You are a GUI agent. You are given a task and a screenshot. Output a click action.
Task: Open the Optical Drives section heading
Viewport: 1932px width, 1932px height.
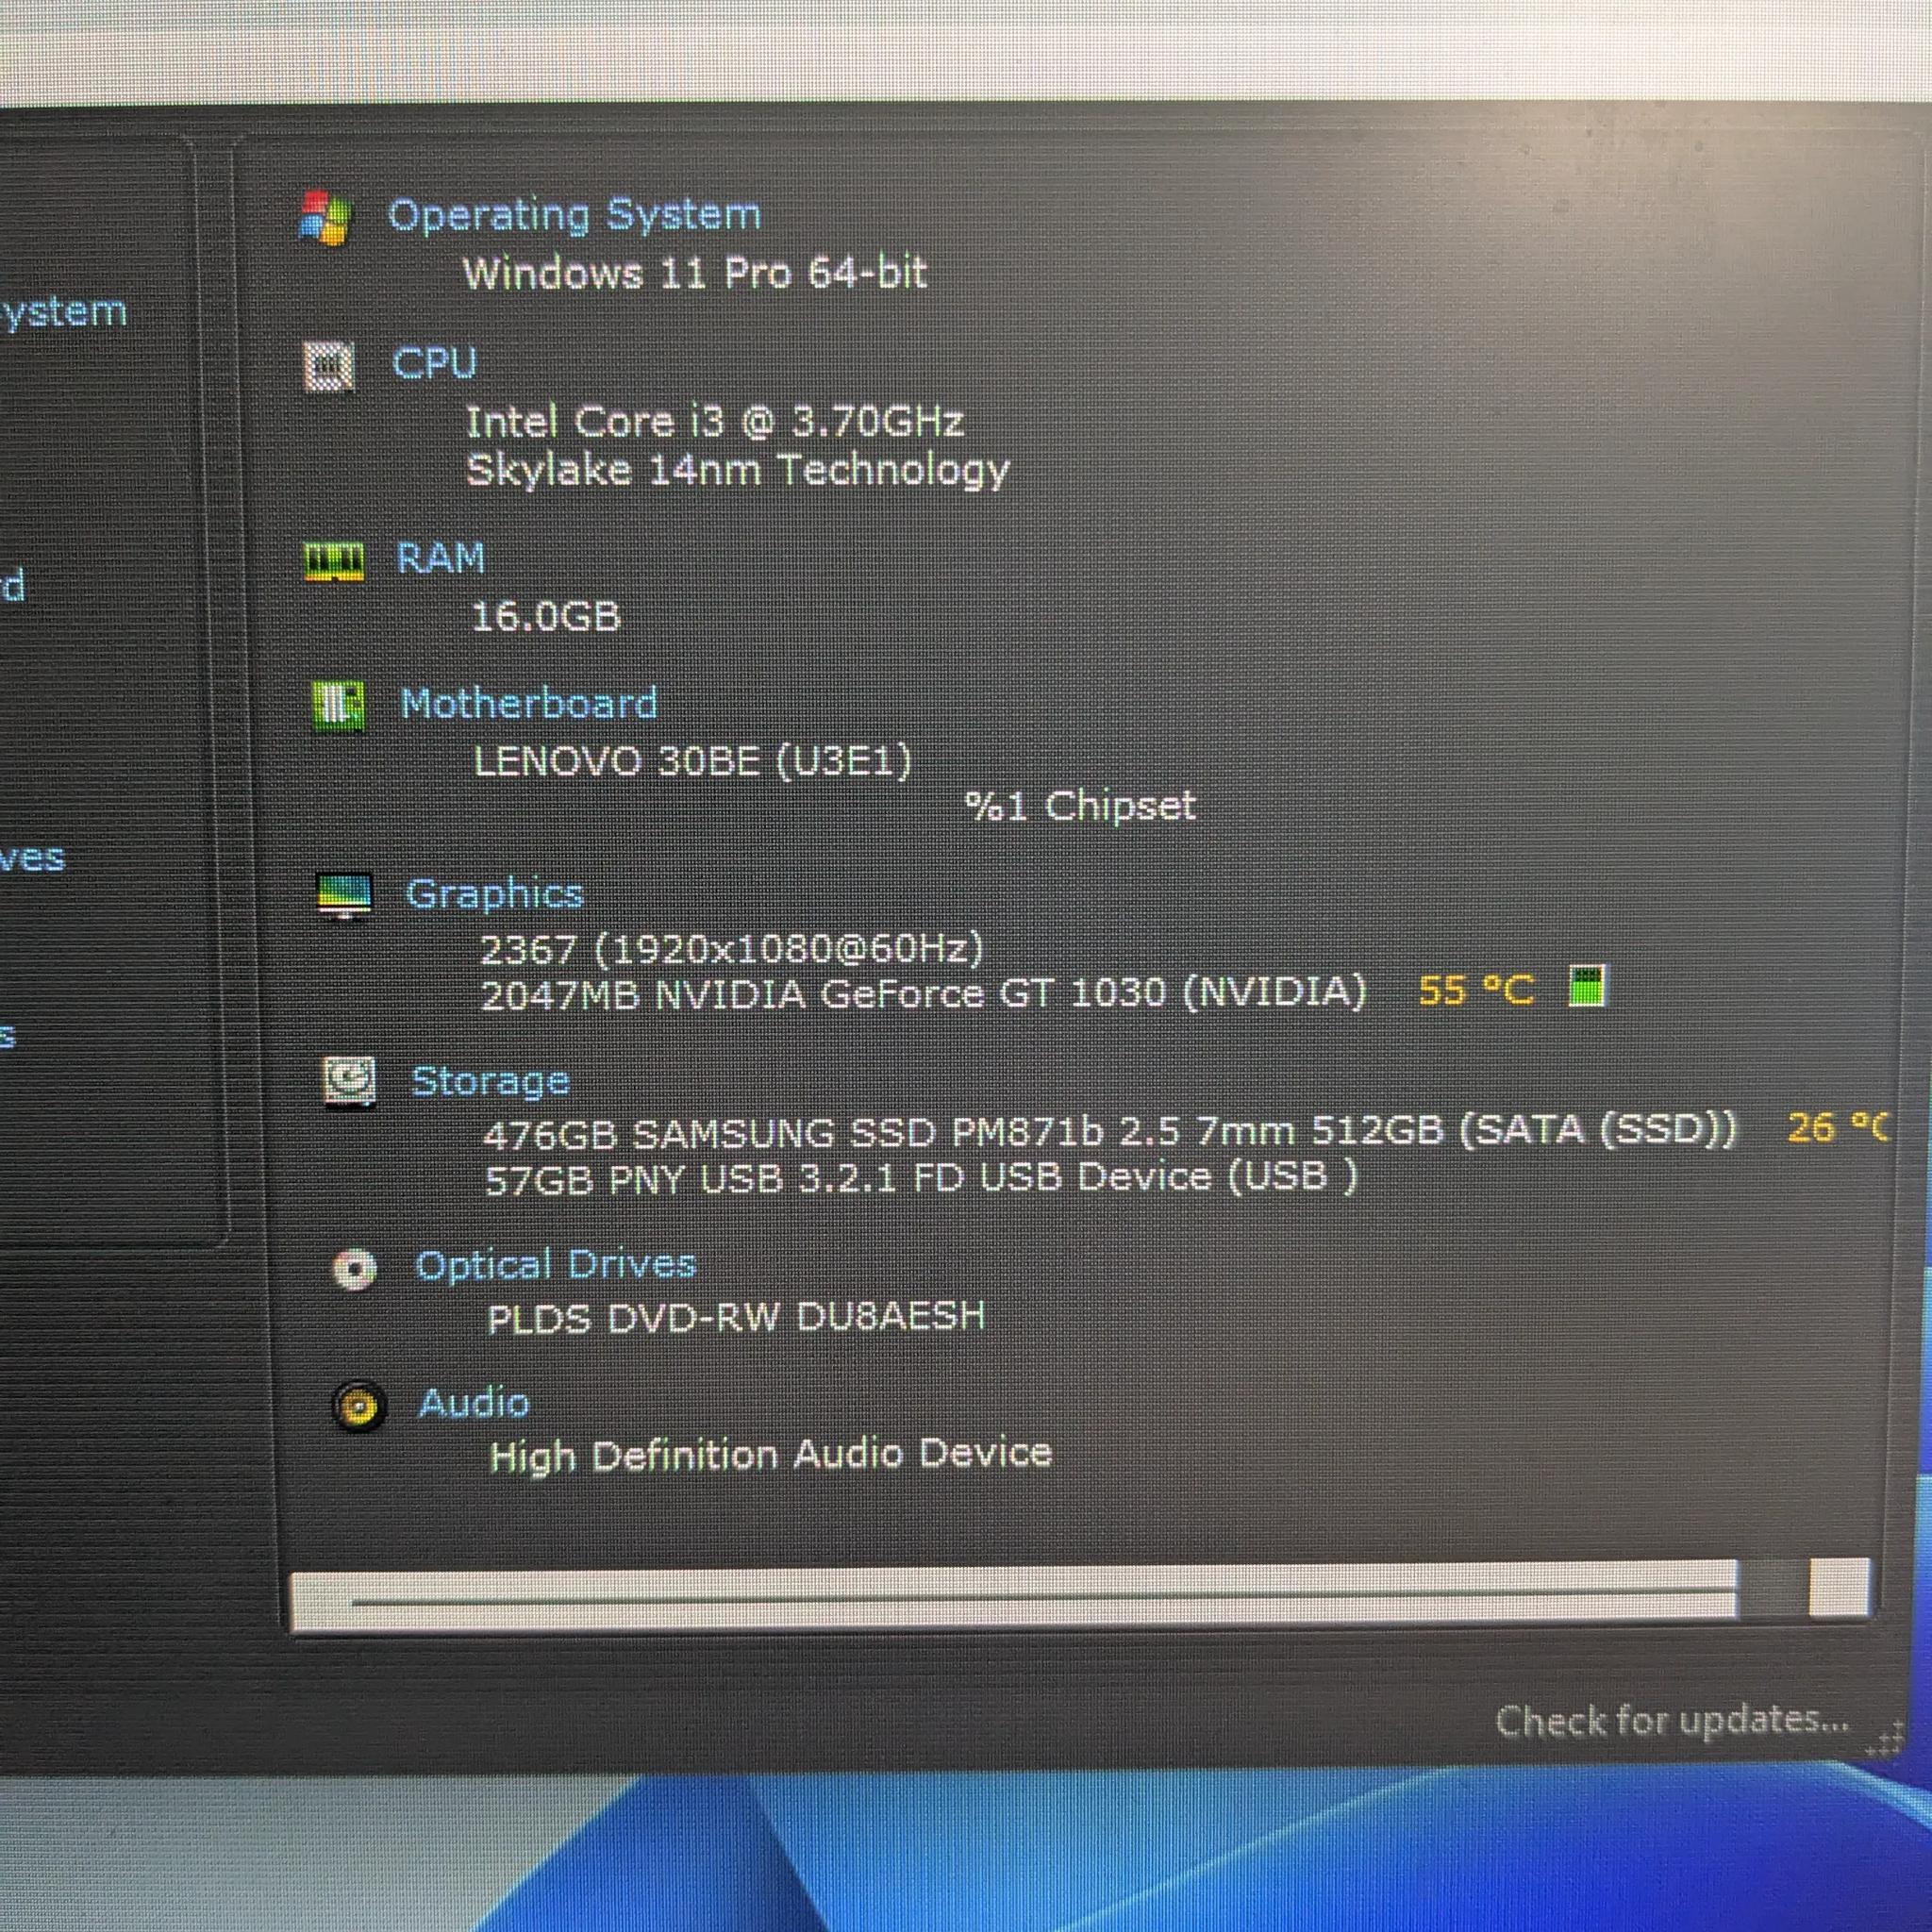[x=555, y=1266]
